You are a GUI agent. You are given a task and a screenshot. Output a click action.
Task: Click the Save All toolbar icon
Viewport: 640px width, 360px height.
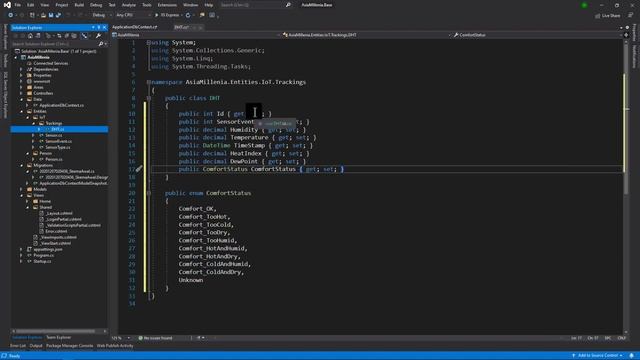point(58,15)
